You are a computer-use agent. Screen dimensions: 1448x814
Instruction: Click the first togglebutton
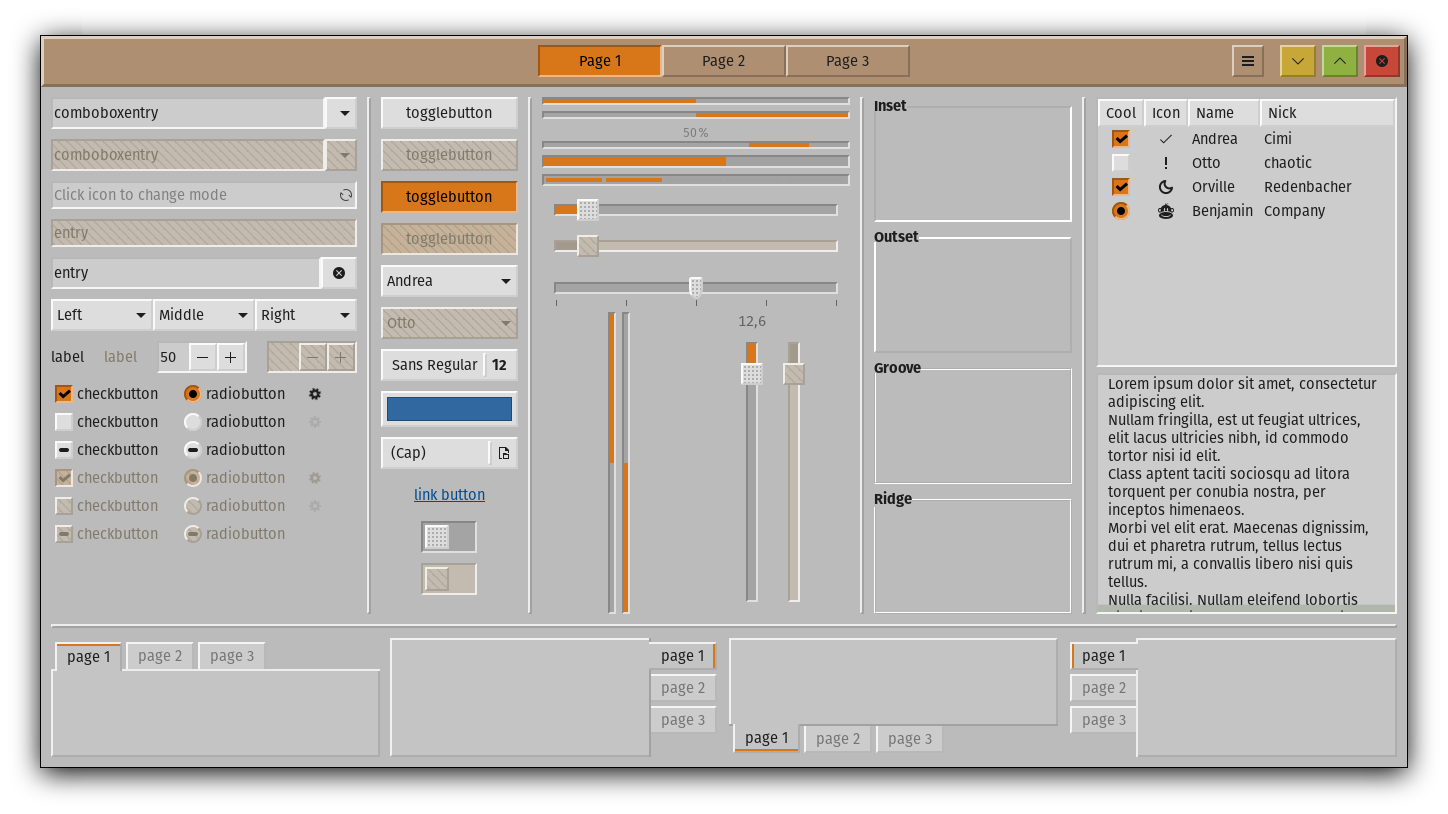(449, 113)
